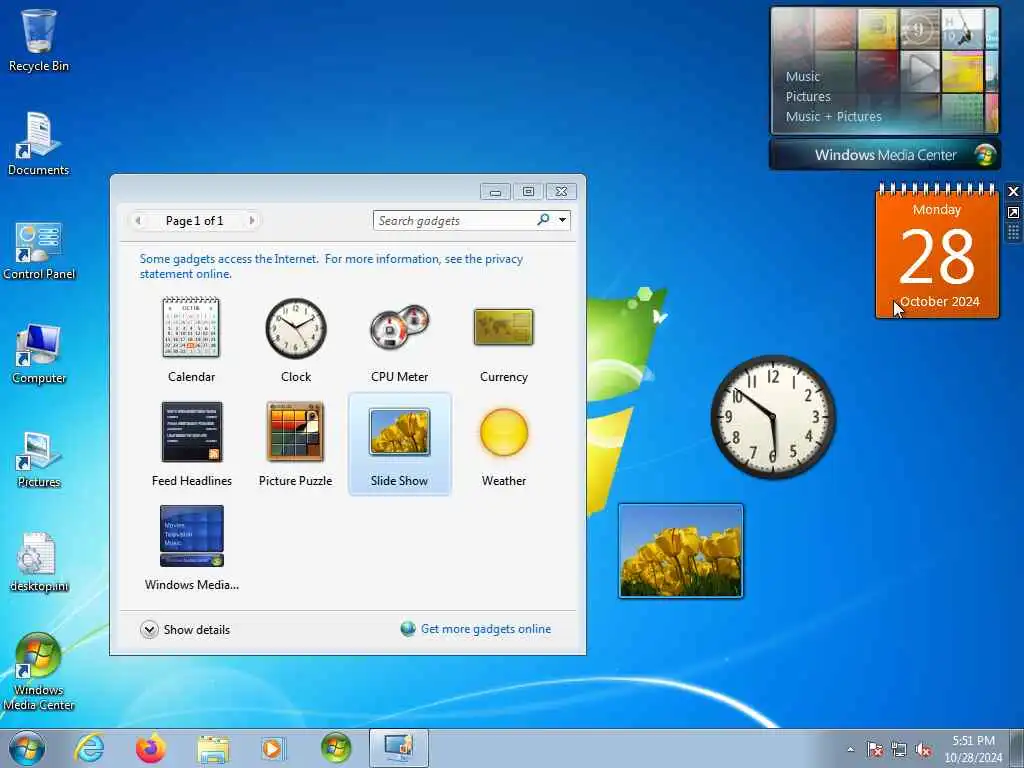
Task: Open the taskbar clock showing 5:51 PM
Action: tap(973, 749)
